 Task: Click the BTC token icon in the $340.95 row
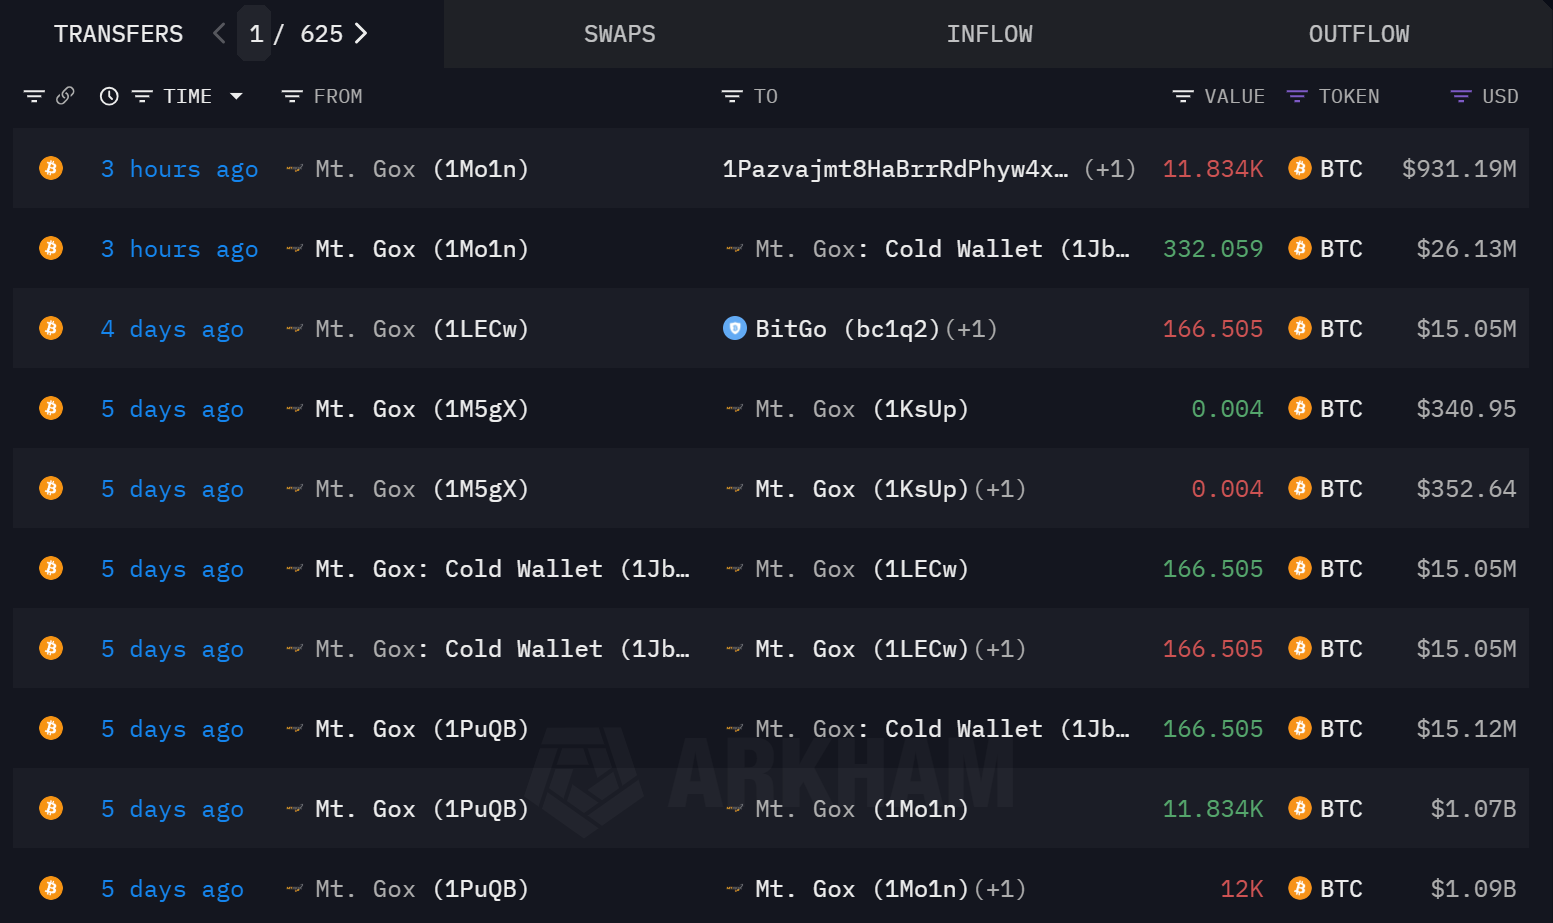tap(1300, 408)
